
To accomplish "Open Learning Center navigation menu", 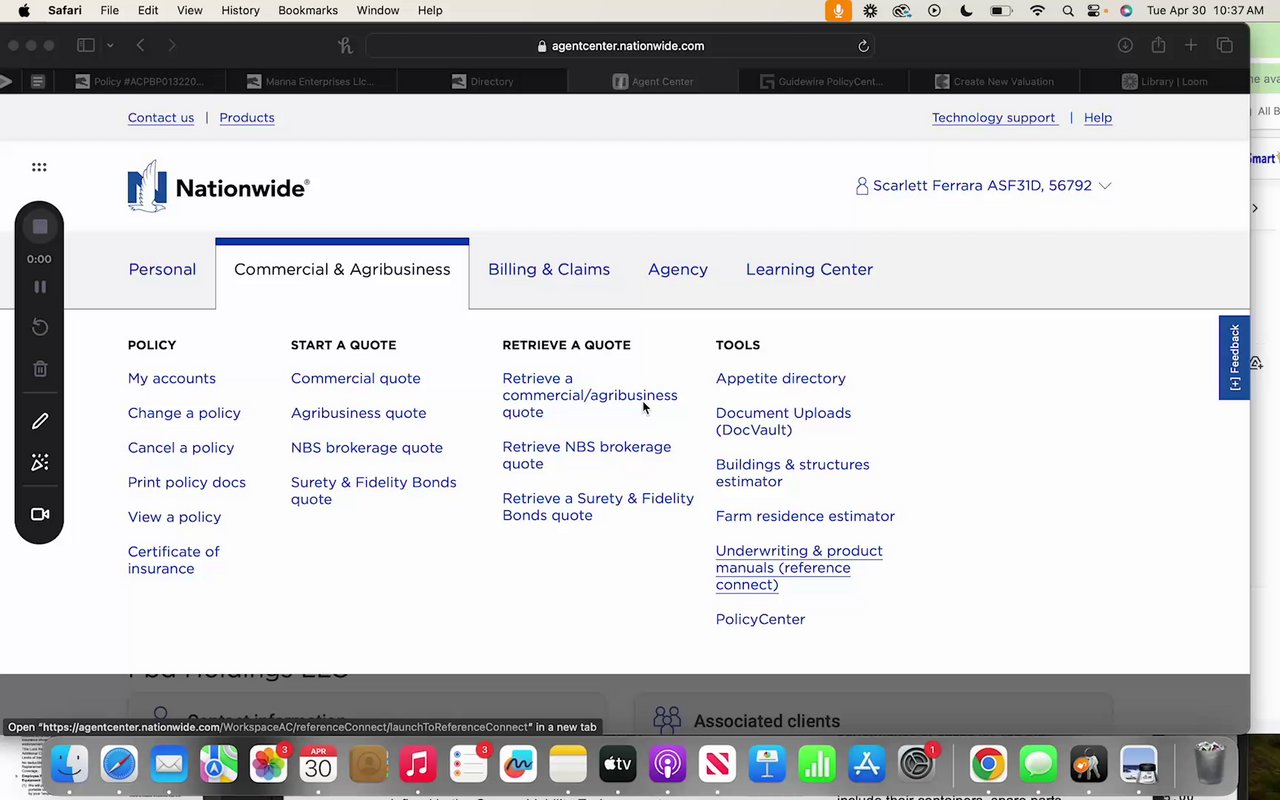I will [x=809, y=270].
